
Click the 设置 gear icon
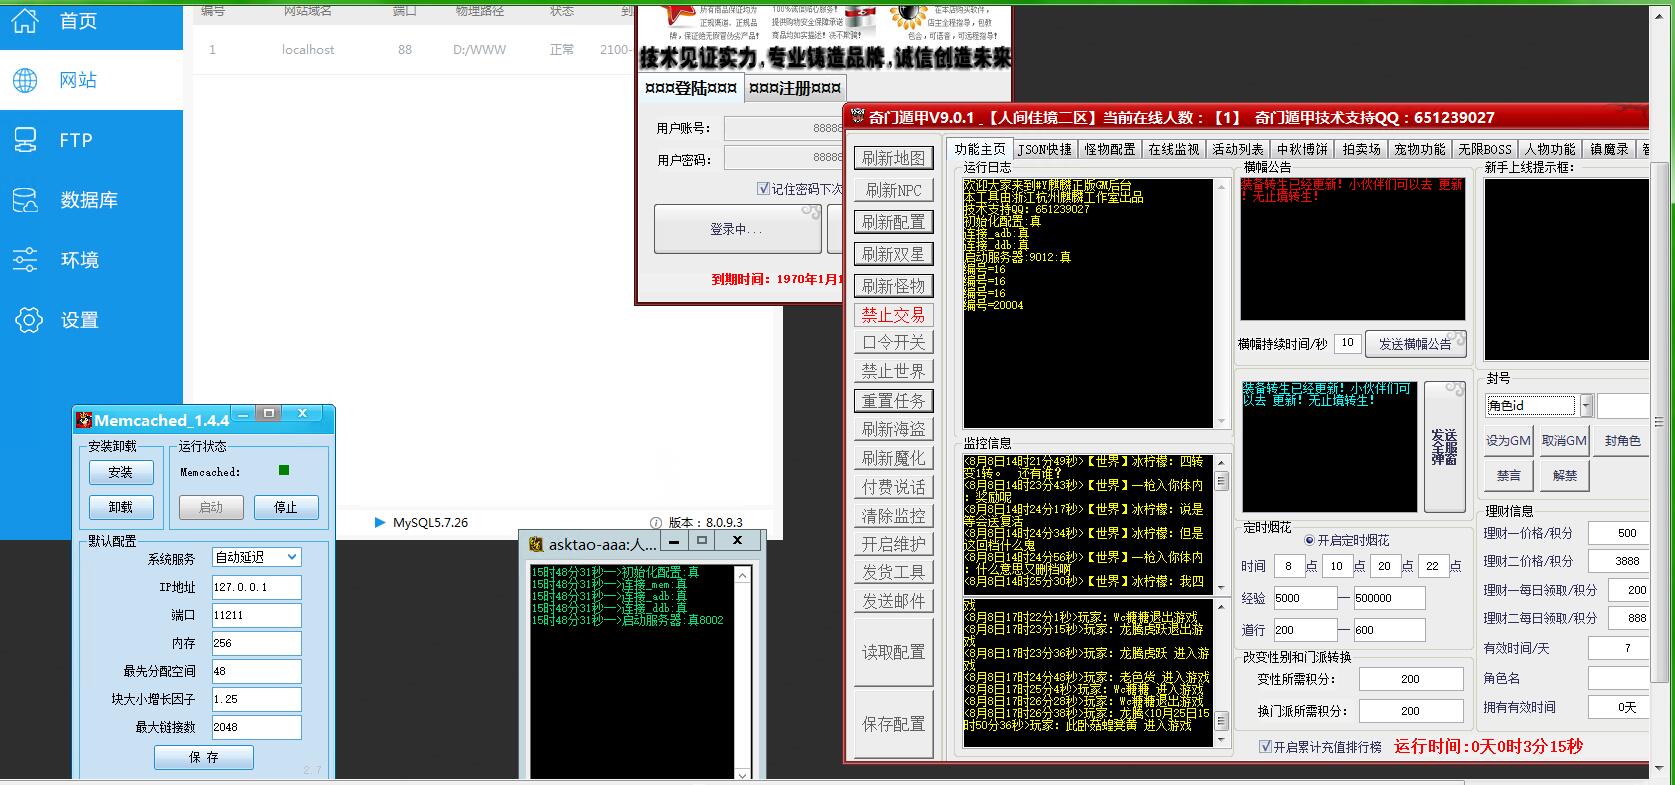29,320
